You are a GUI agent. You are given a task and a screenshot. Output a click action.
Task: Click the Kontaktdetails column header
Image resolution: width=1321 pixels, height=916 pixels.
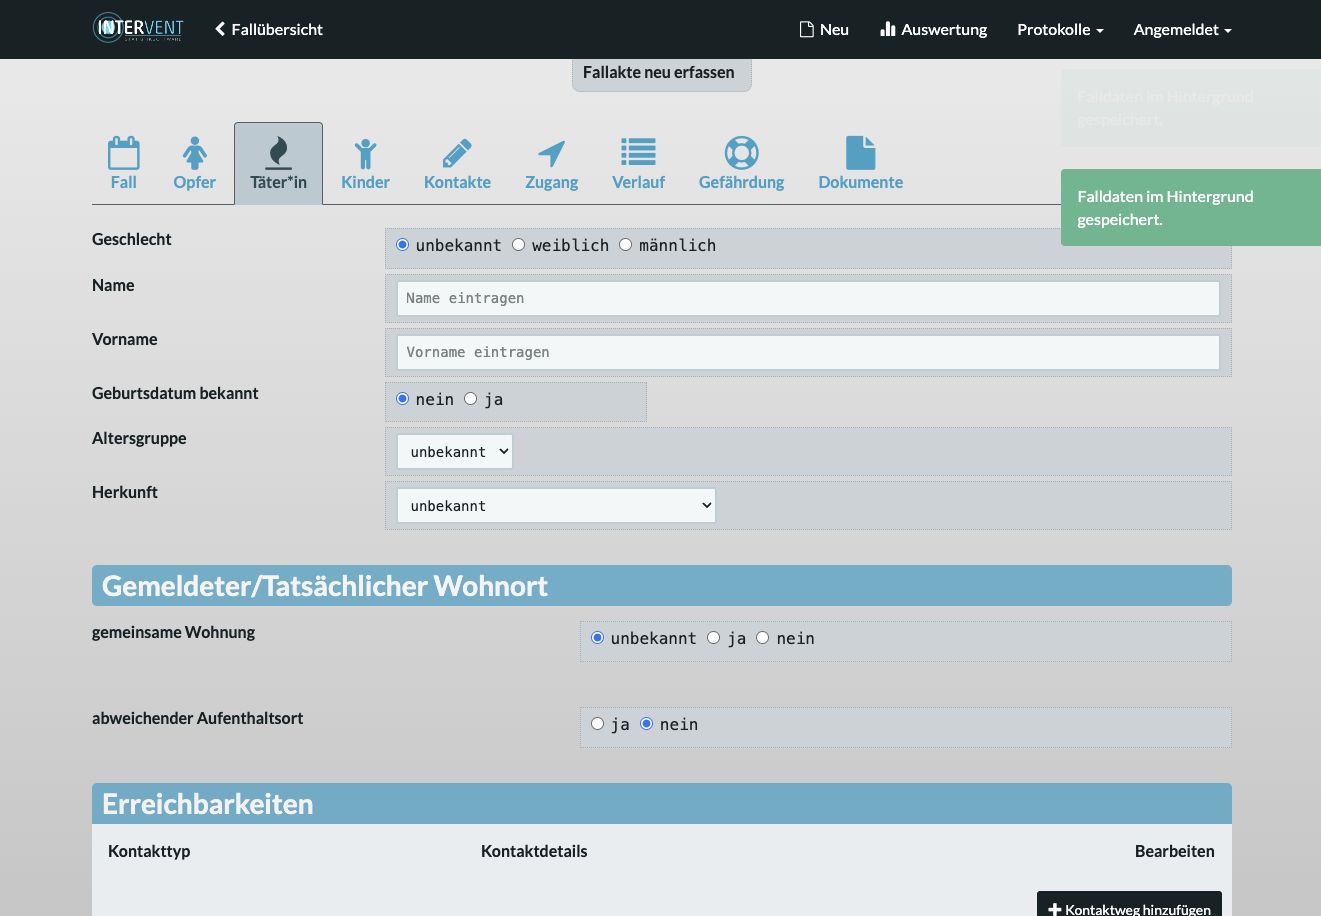534,851
